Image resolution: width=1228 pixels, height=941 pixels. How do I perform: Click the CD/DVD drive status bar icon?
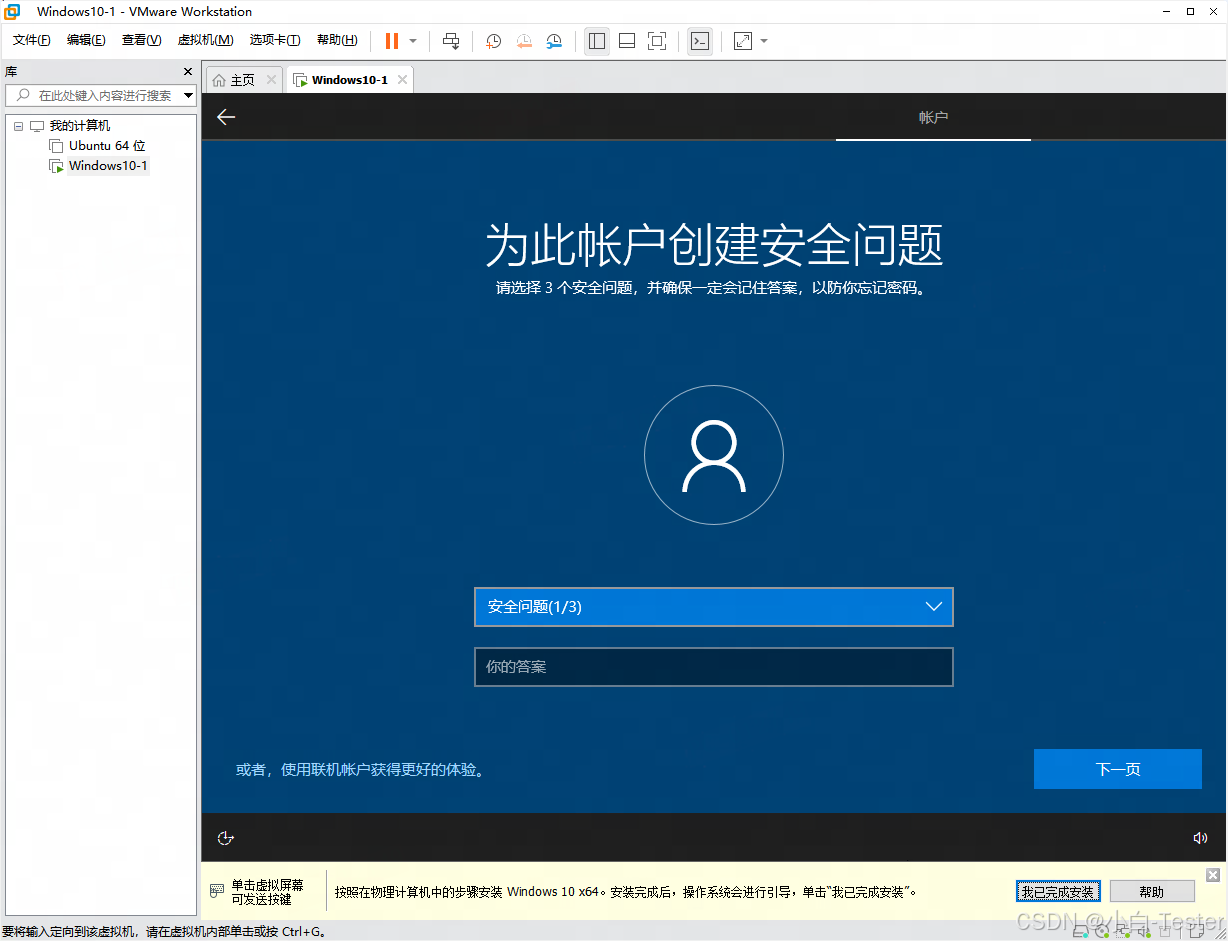[1103, 932]
